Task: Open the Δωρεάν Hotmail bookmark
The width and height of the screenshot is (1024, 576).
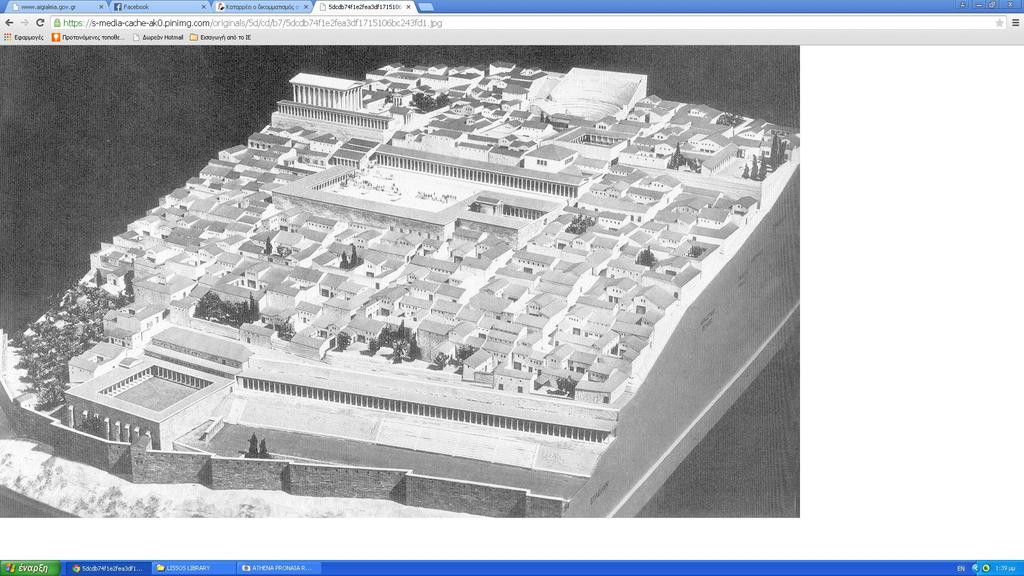Action: (158, 38)
